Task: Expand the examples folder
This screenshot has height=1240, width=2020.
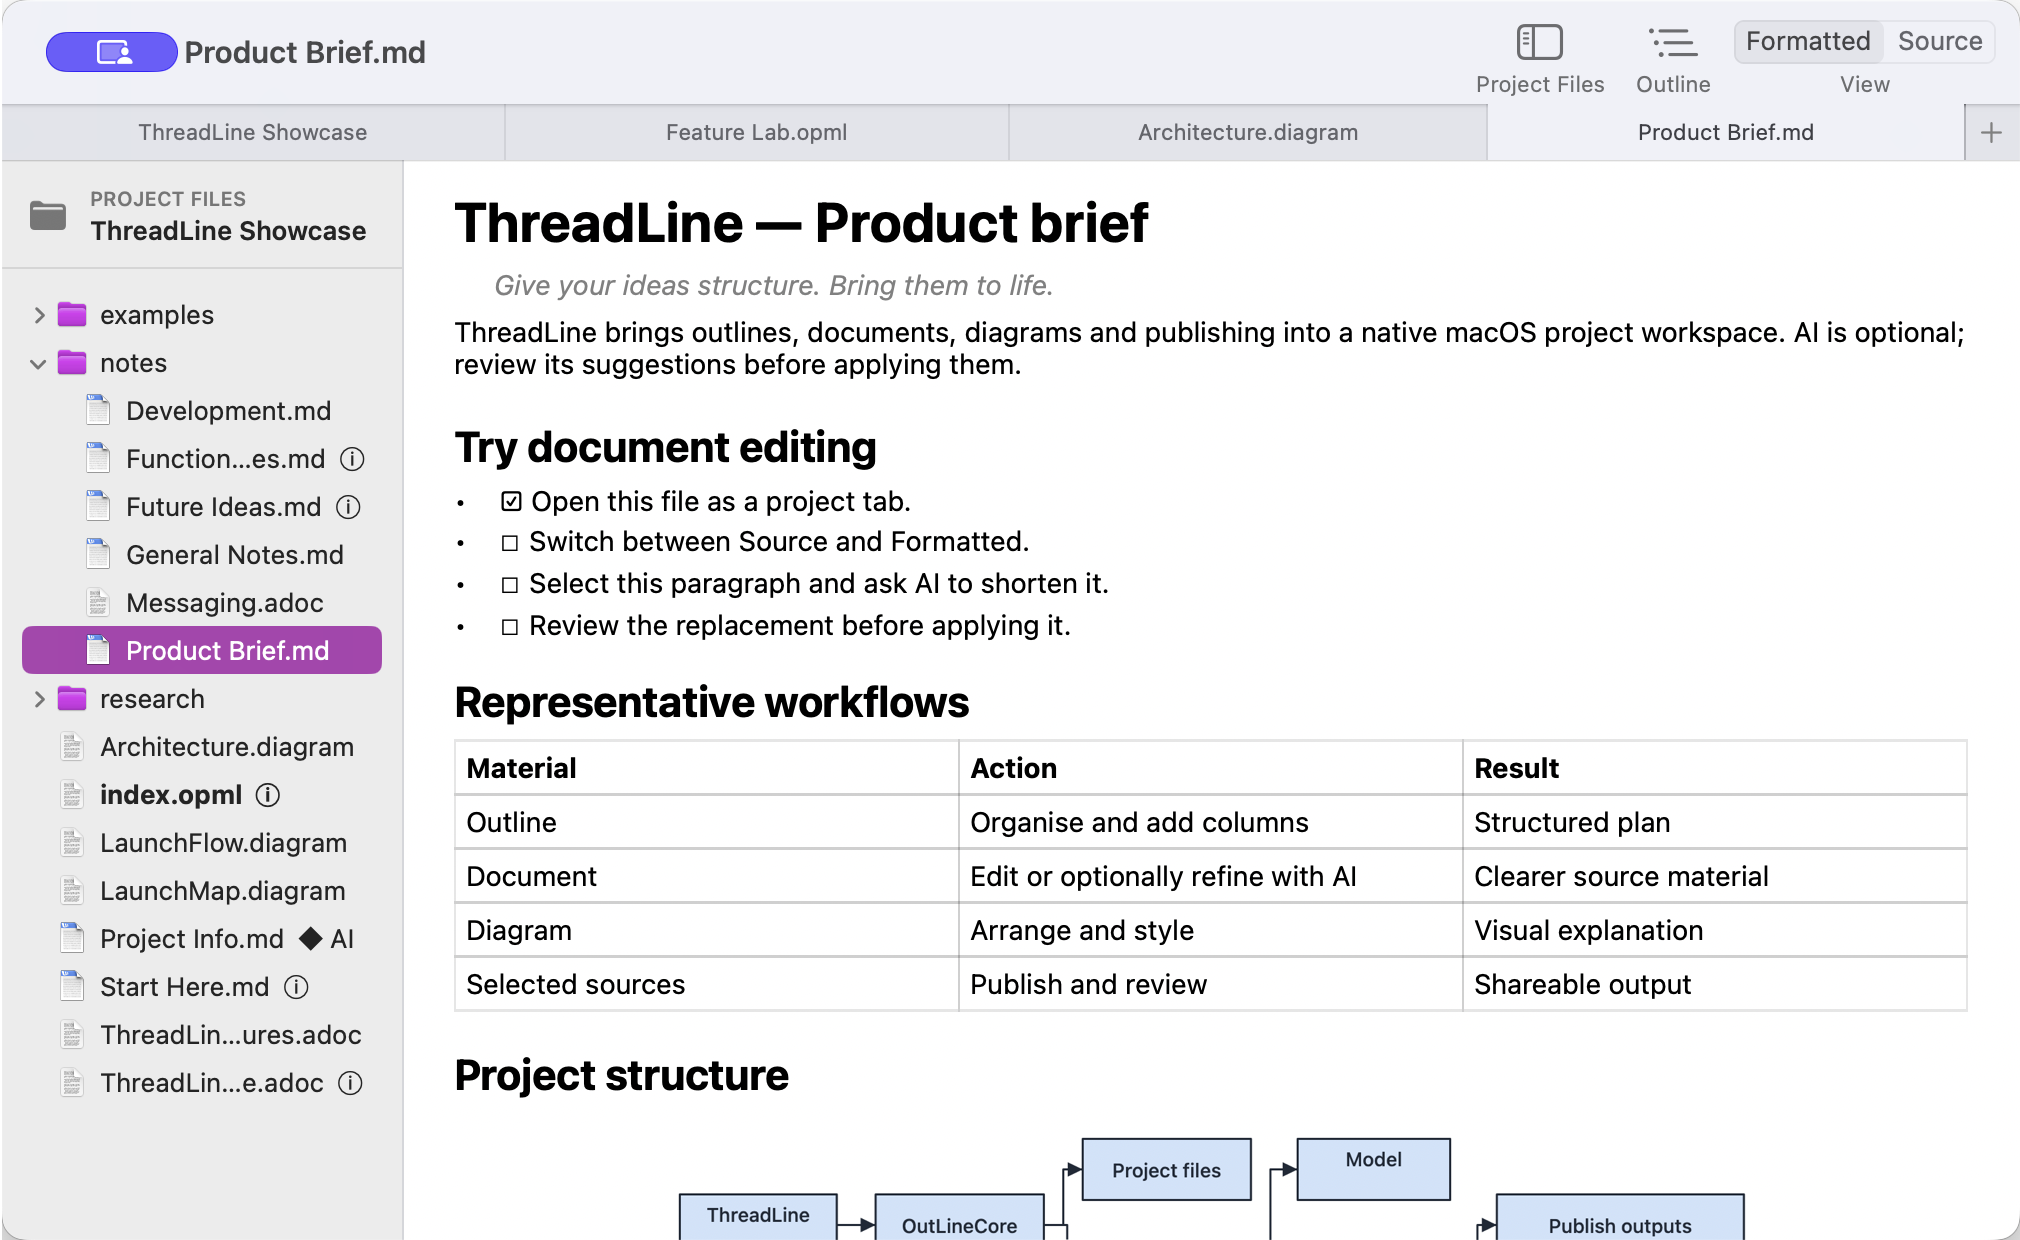Action: pyautogui.click(x=39, y=315)
